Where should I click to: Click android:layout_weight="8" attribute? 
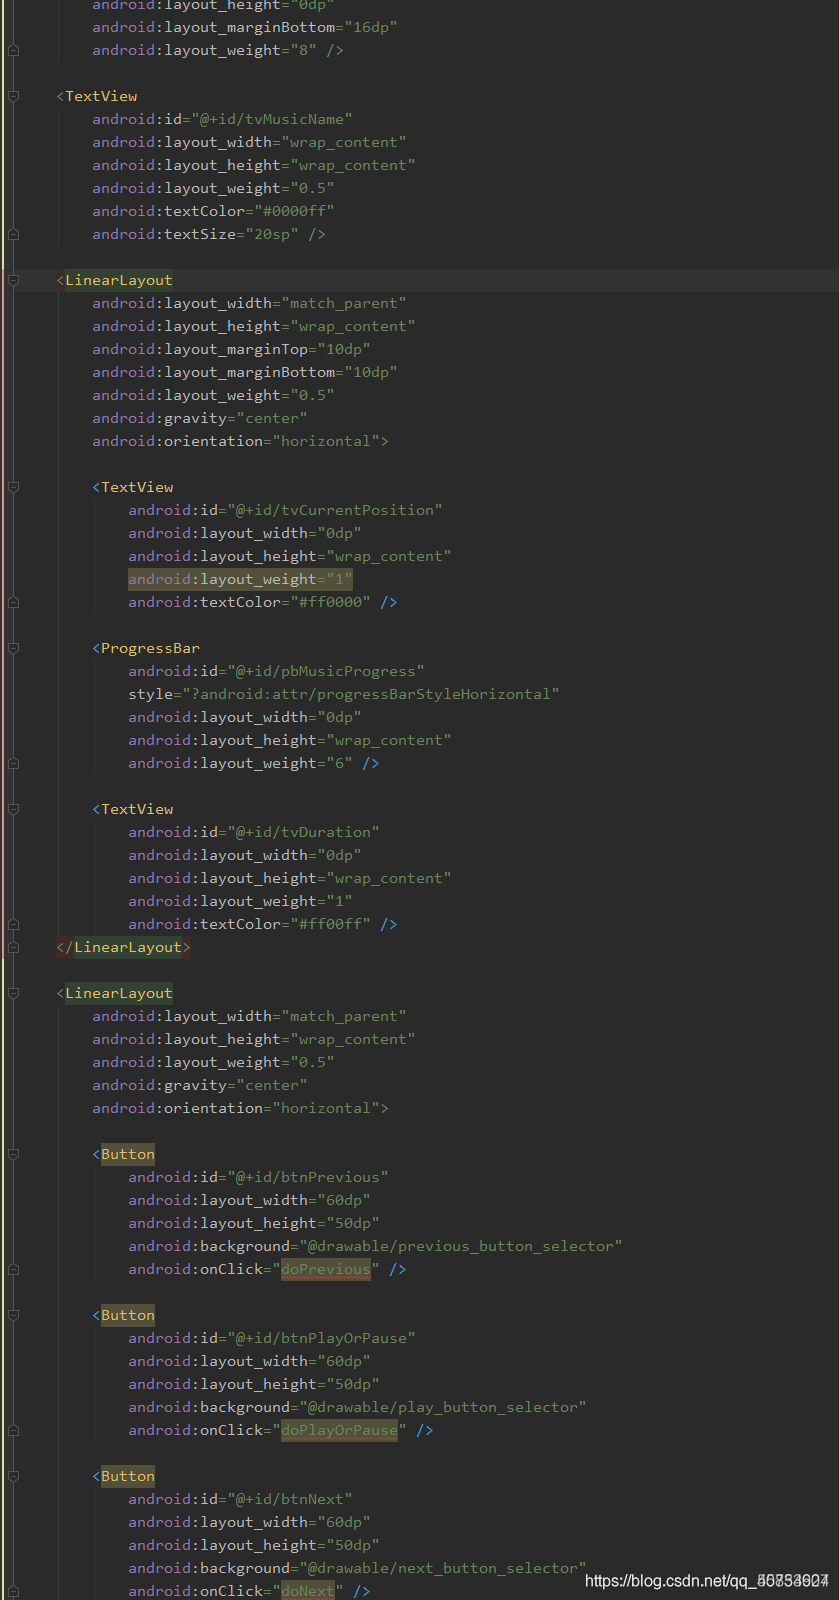pyautogui.click(x=204, y=50)
